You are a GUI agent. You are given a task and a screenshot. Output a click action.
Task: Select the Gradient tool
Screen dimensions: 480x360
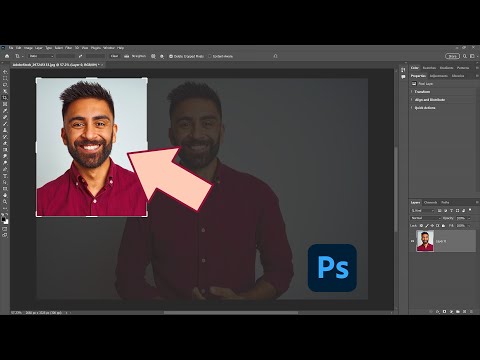[5, 150]
